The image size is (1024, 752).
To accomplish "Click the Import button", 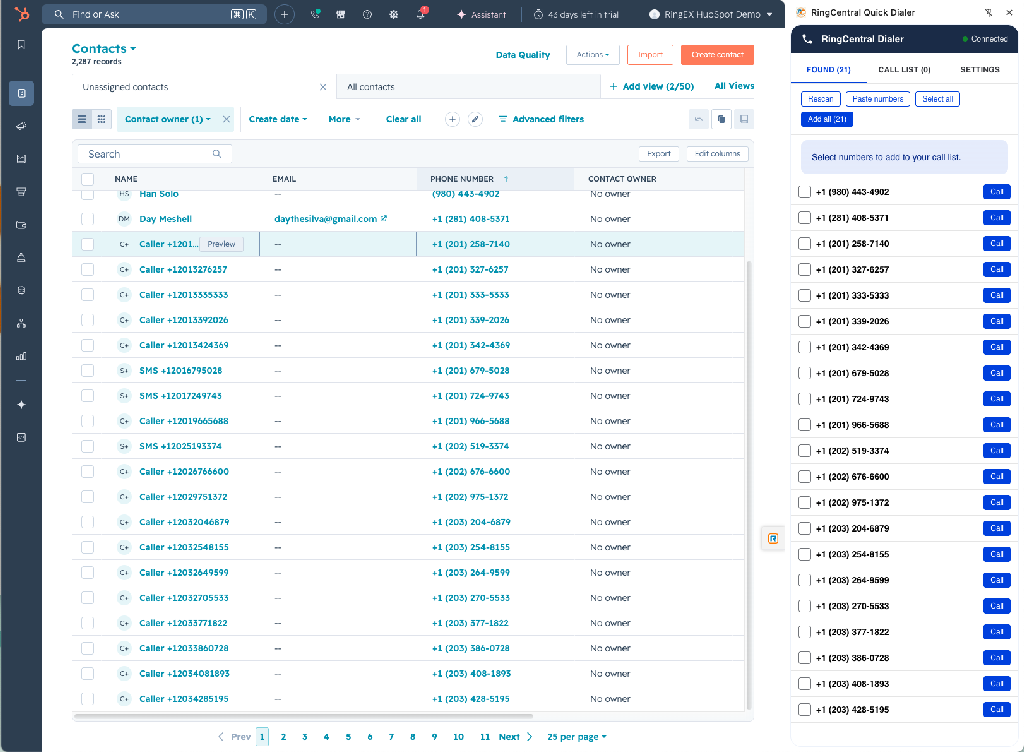I will click(650, 55).
